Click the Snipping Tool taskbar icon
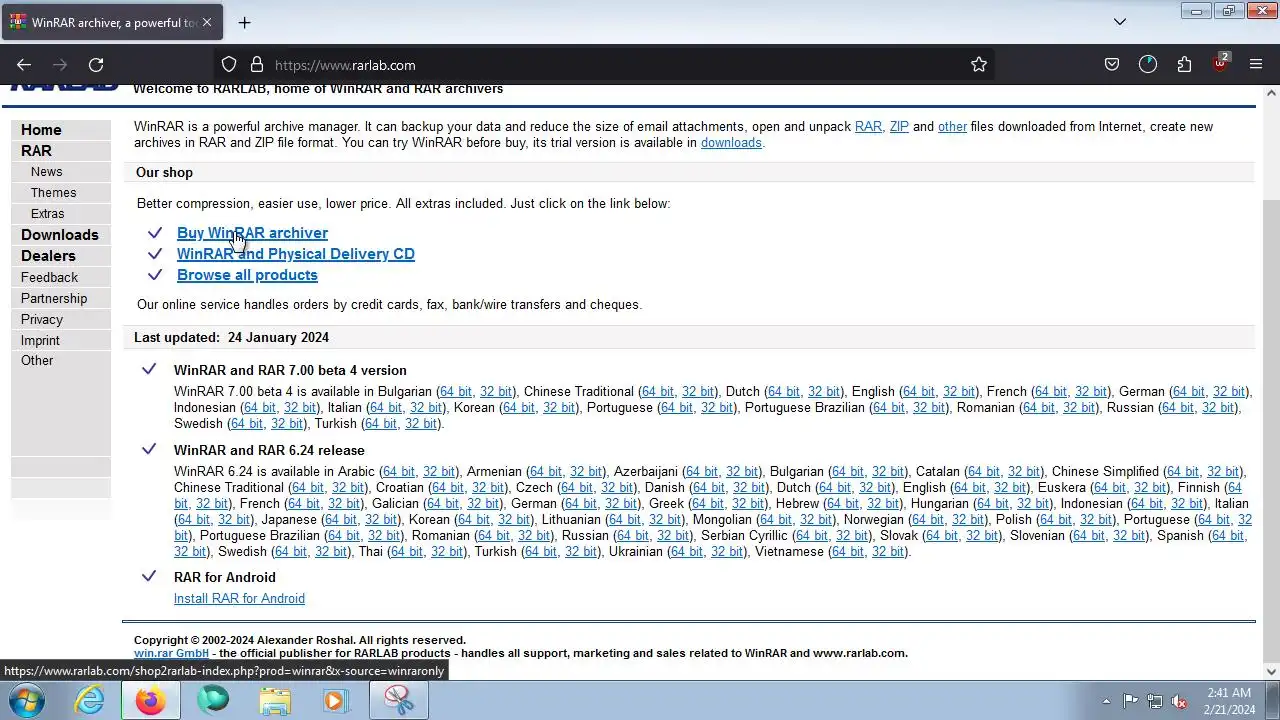The height and width of the screenshot is (720, 1280). tap(399, 701)
